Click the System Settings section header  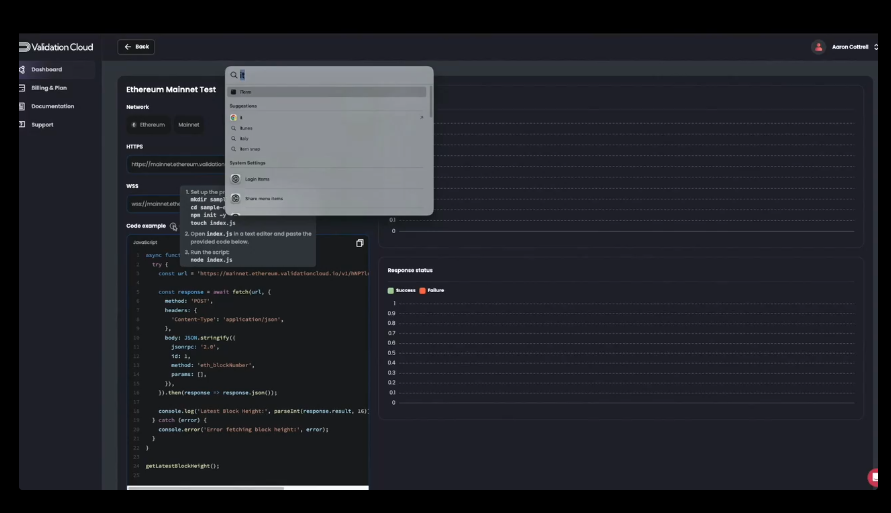(247, 163)
